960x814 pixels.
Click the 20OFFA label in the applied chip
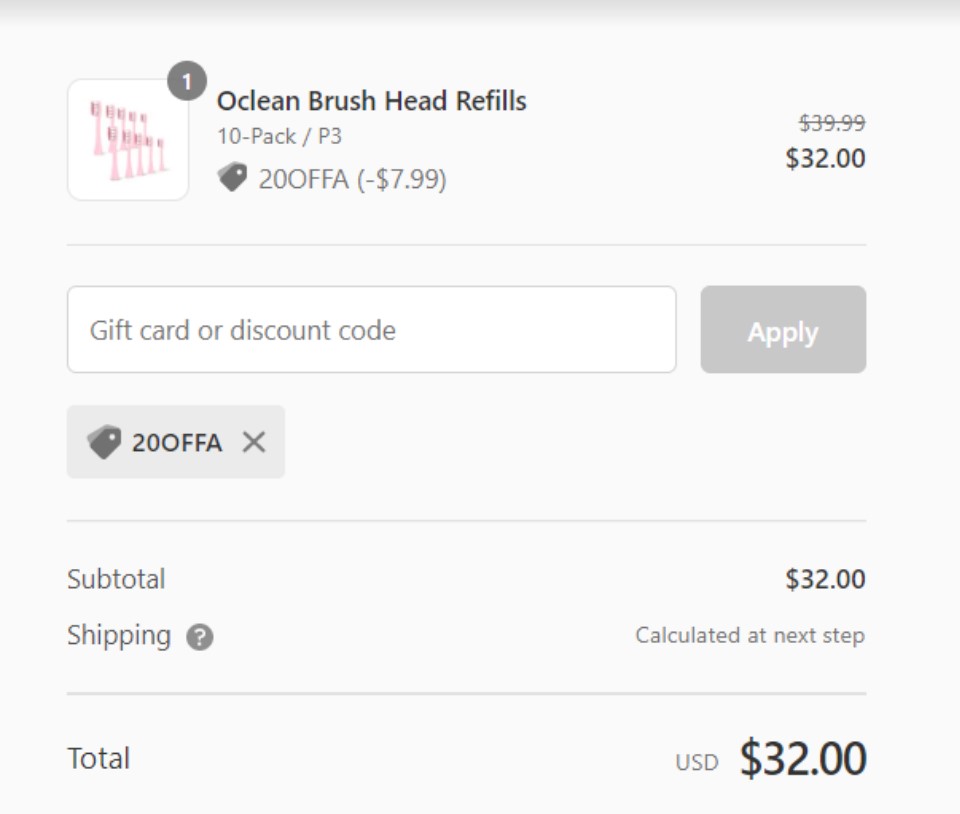pyautogui.click(x=177, y=442)
